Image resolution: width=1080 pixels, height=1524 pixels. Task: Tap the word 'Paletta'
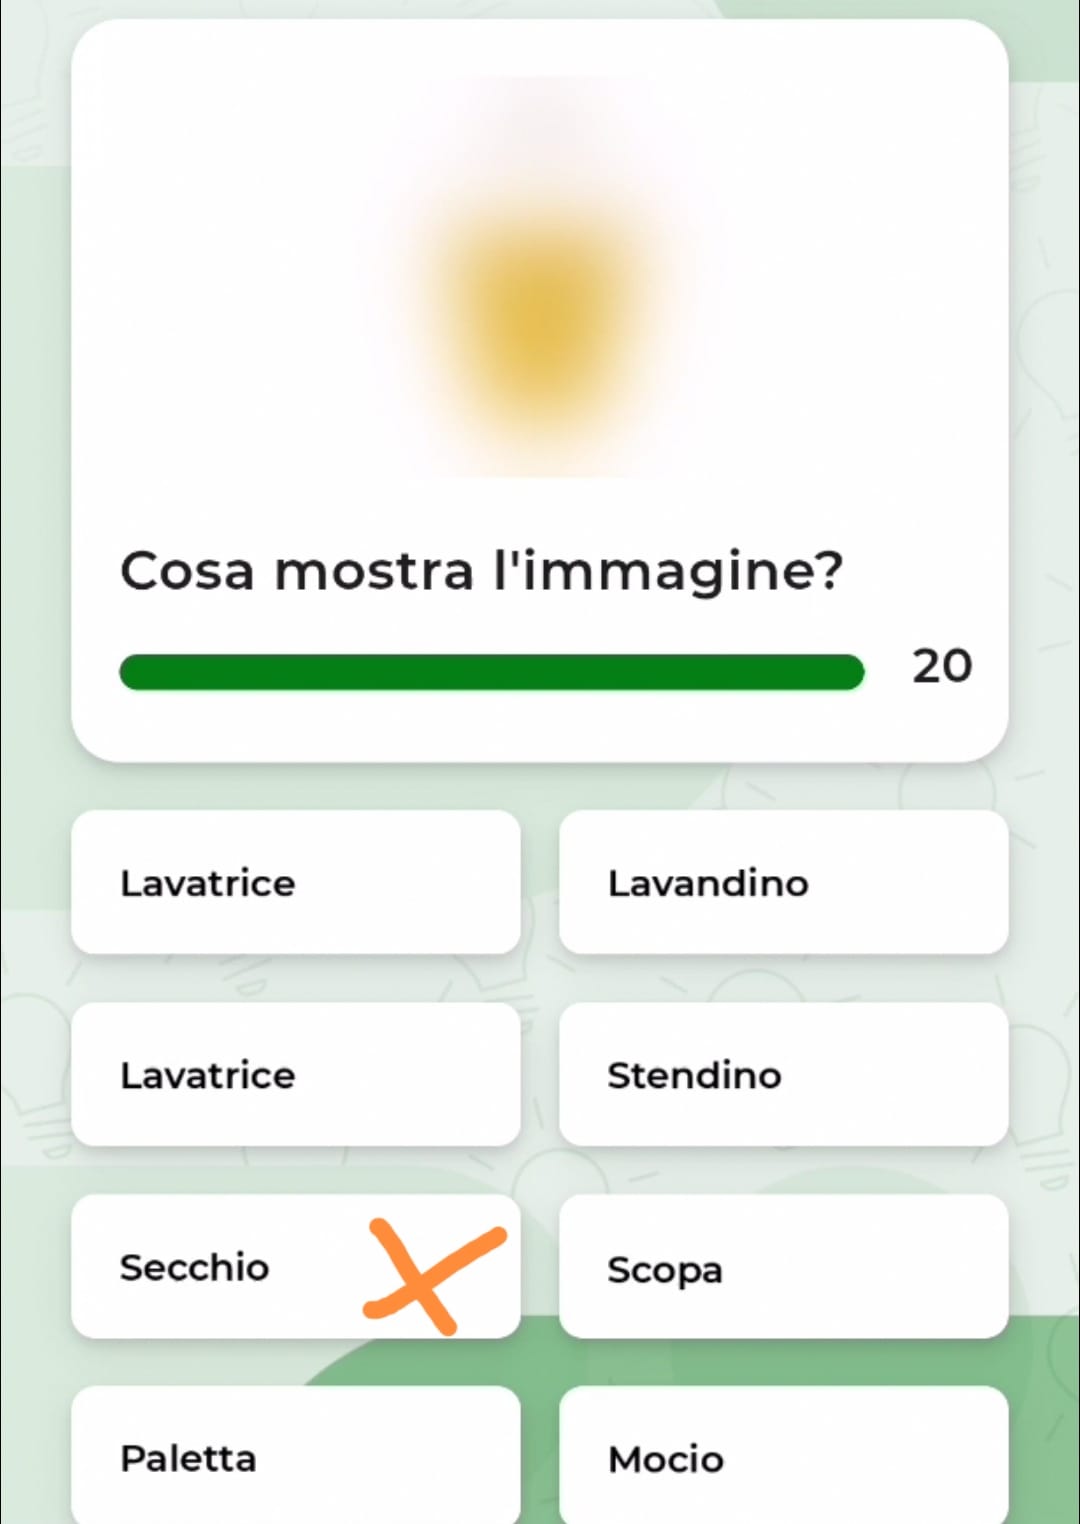point(188,1458)
